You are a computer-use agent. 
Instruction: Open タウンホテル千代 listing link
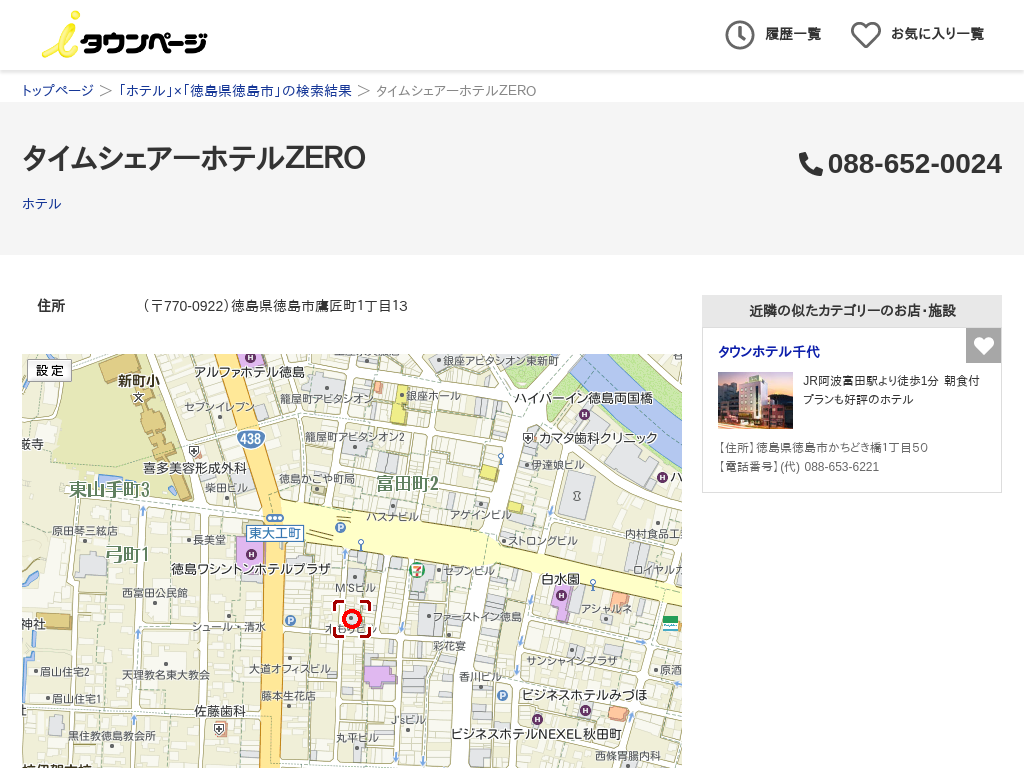tap(769, 352)
